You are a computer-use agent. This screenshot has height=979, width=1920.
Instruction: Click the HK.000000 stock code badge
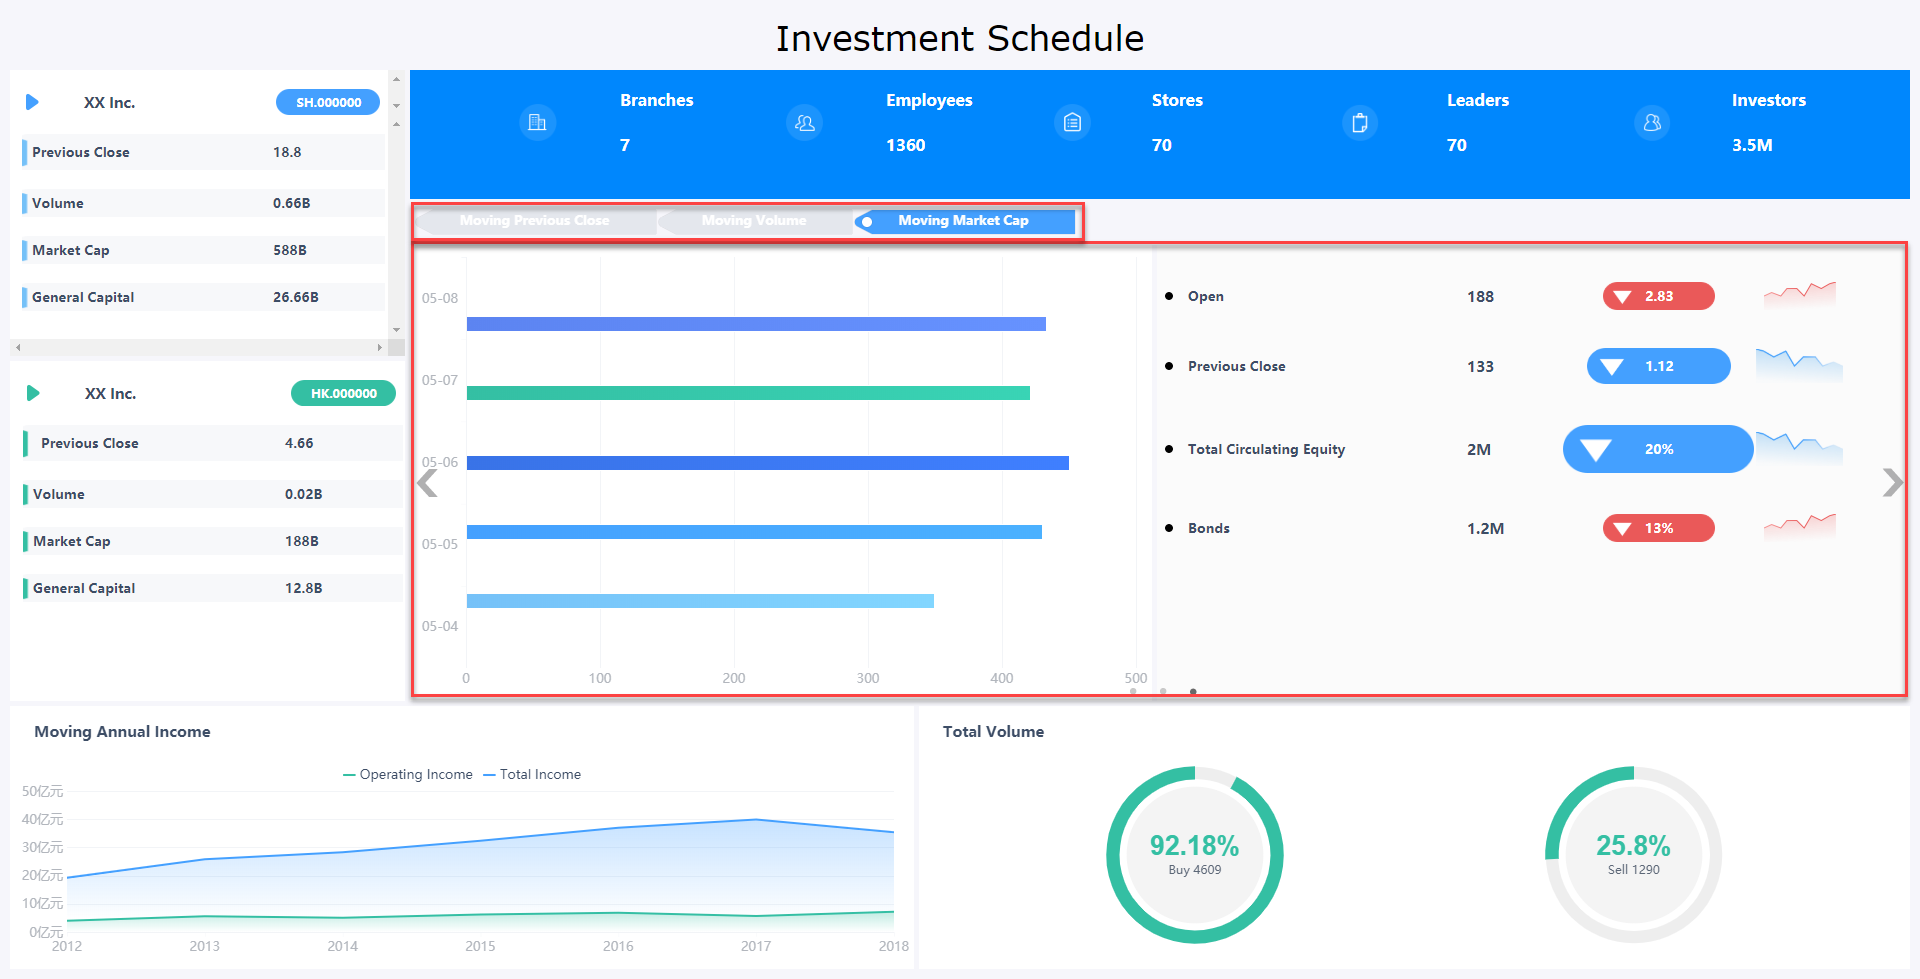pyautogui.click(x=343, y=393)
